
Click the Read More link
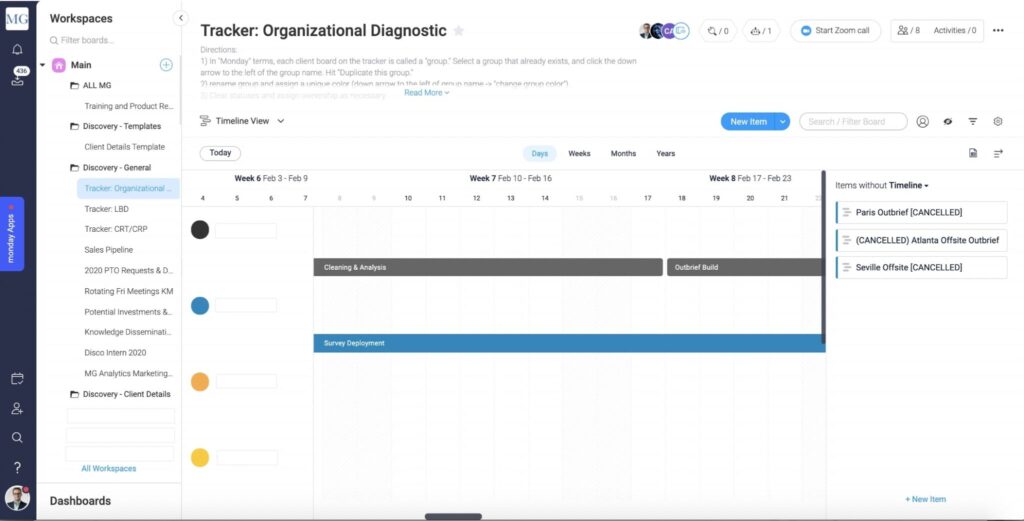(426, 93)
